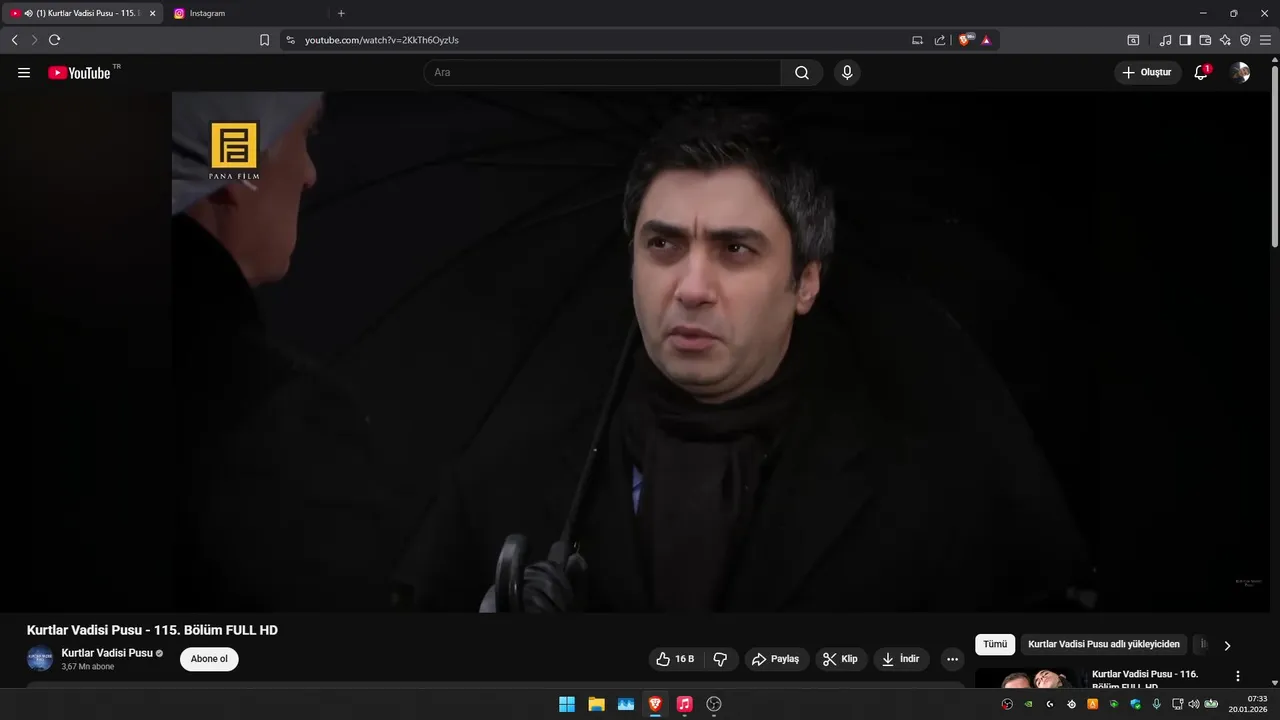Screen dimensions: 1280x720
Task: Open the Windows Start menu
Action: click(x=567, y=704)
